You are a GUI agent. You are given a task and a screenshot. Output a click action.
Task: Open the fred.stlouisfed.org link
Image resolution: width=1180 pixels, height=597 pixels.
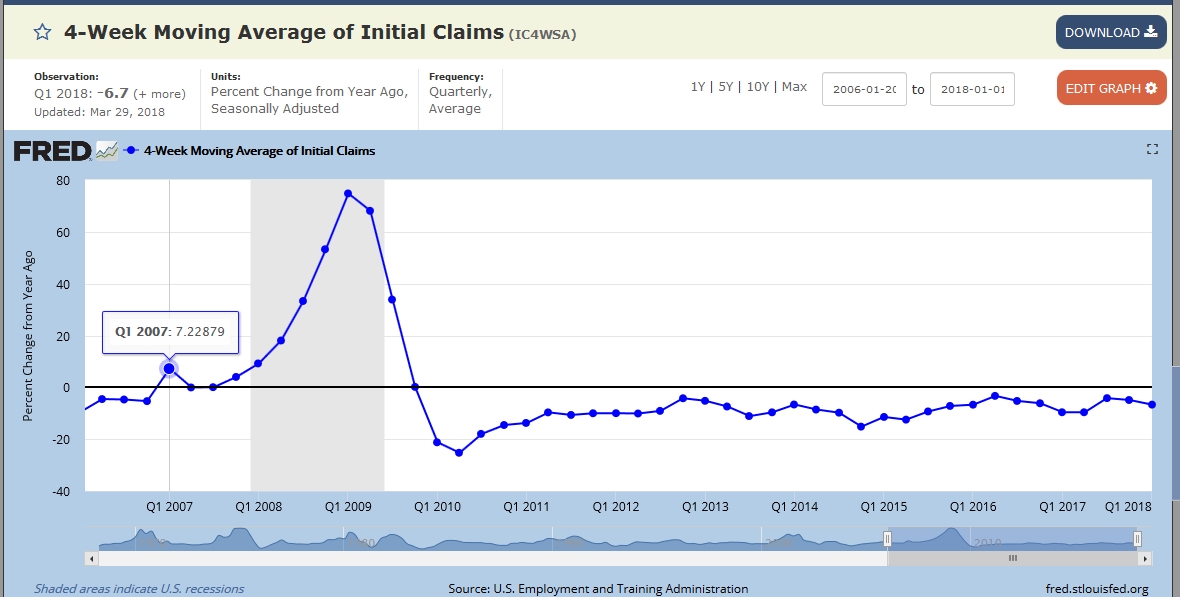(1098, 589)
